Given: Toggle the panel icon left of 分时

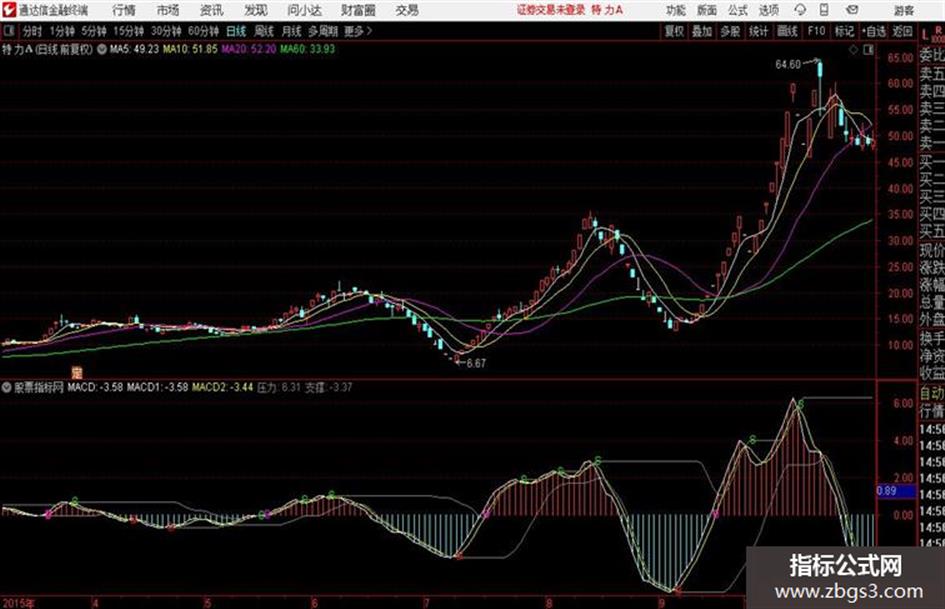Looking at the screenshot, I should (x=9, y=31).
